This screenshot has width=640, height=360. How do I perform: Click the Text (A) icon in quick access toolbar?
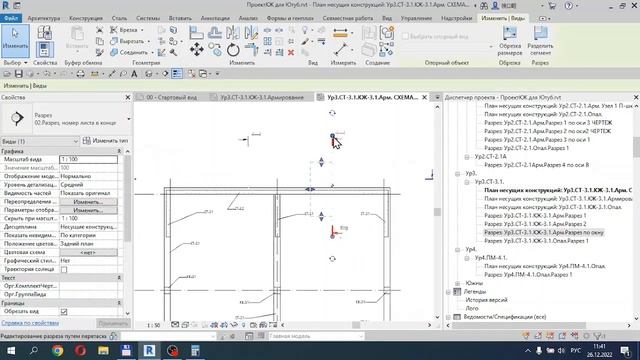(134, 74)
